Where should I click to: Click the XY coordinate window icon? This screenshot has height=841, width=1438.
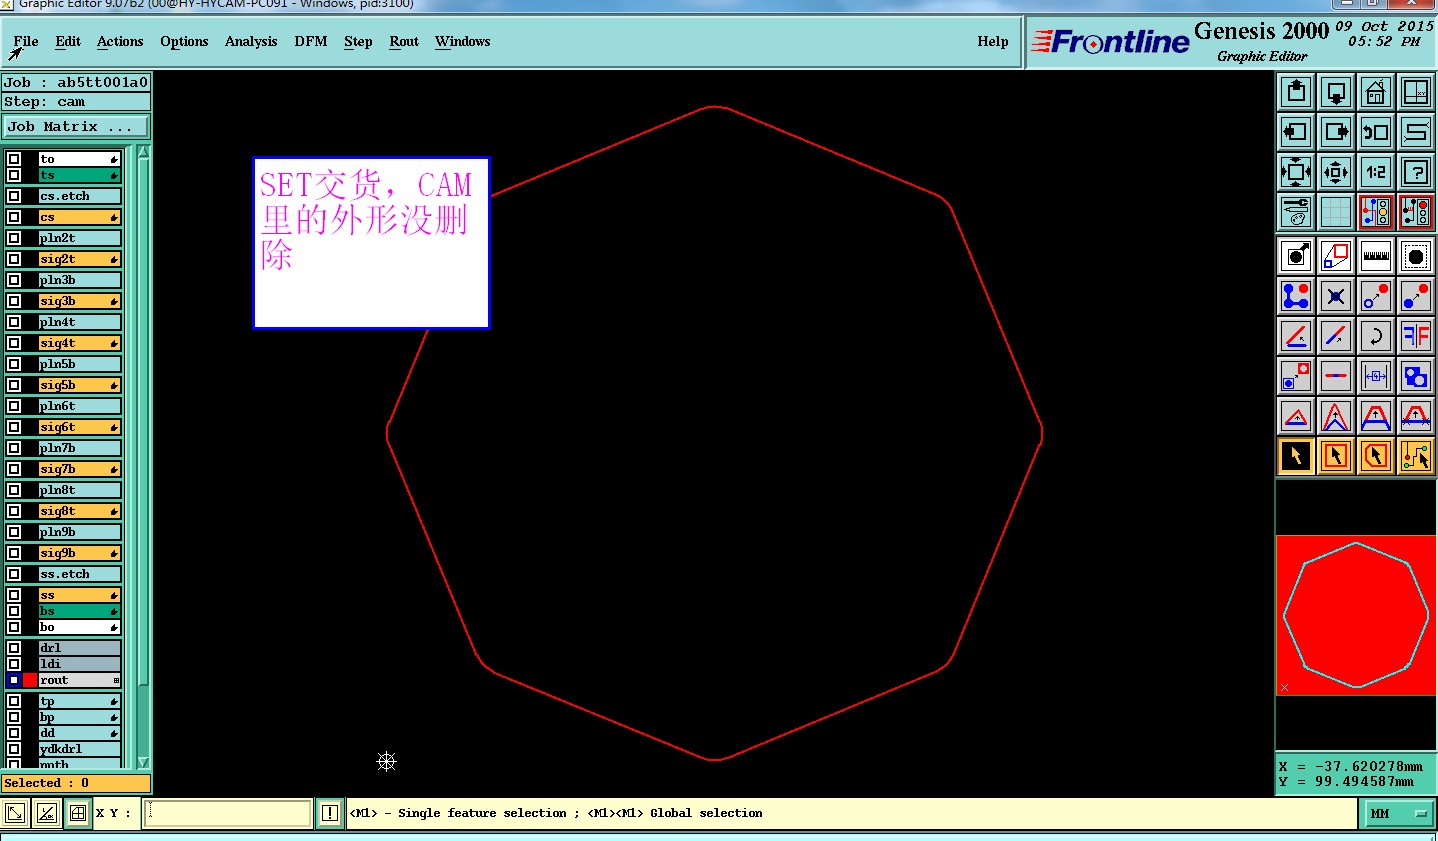[1416, 92]
